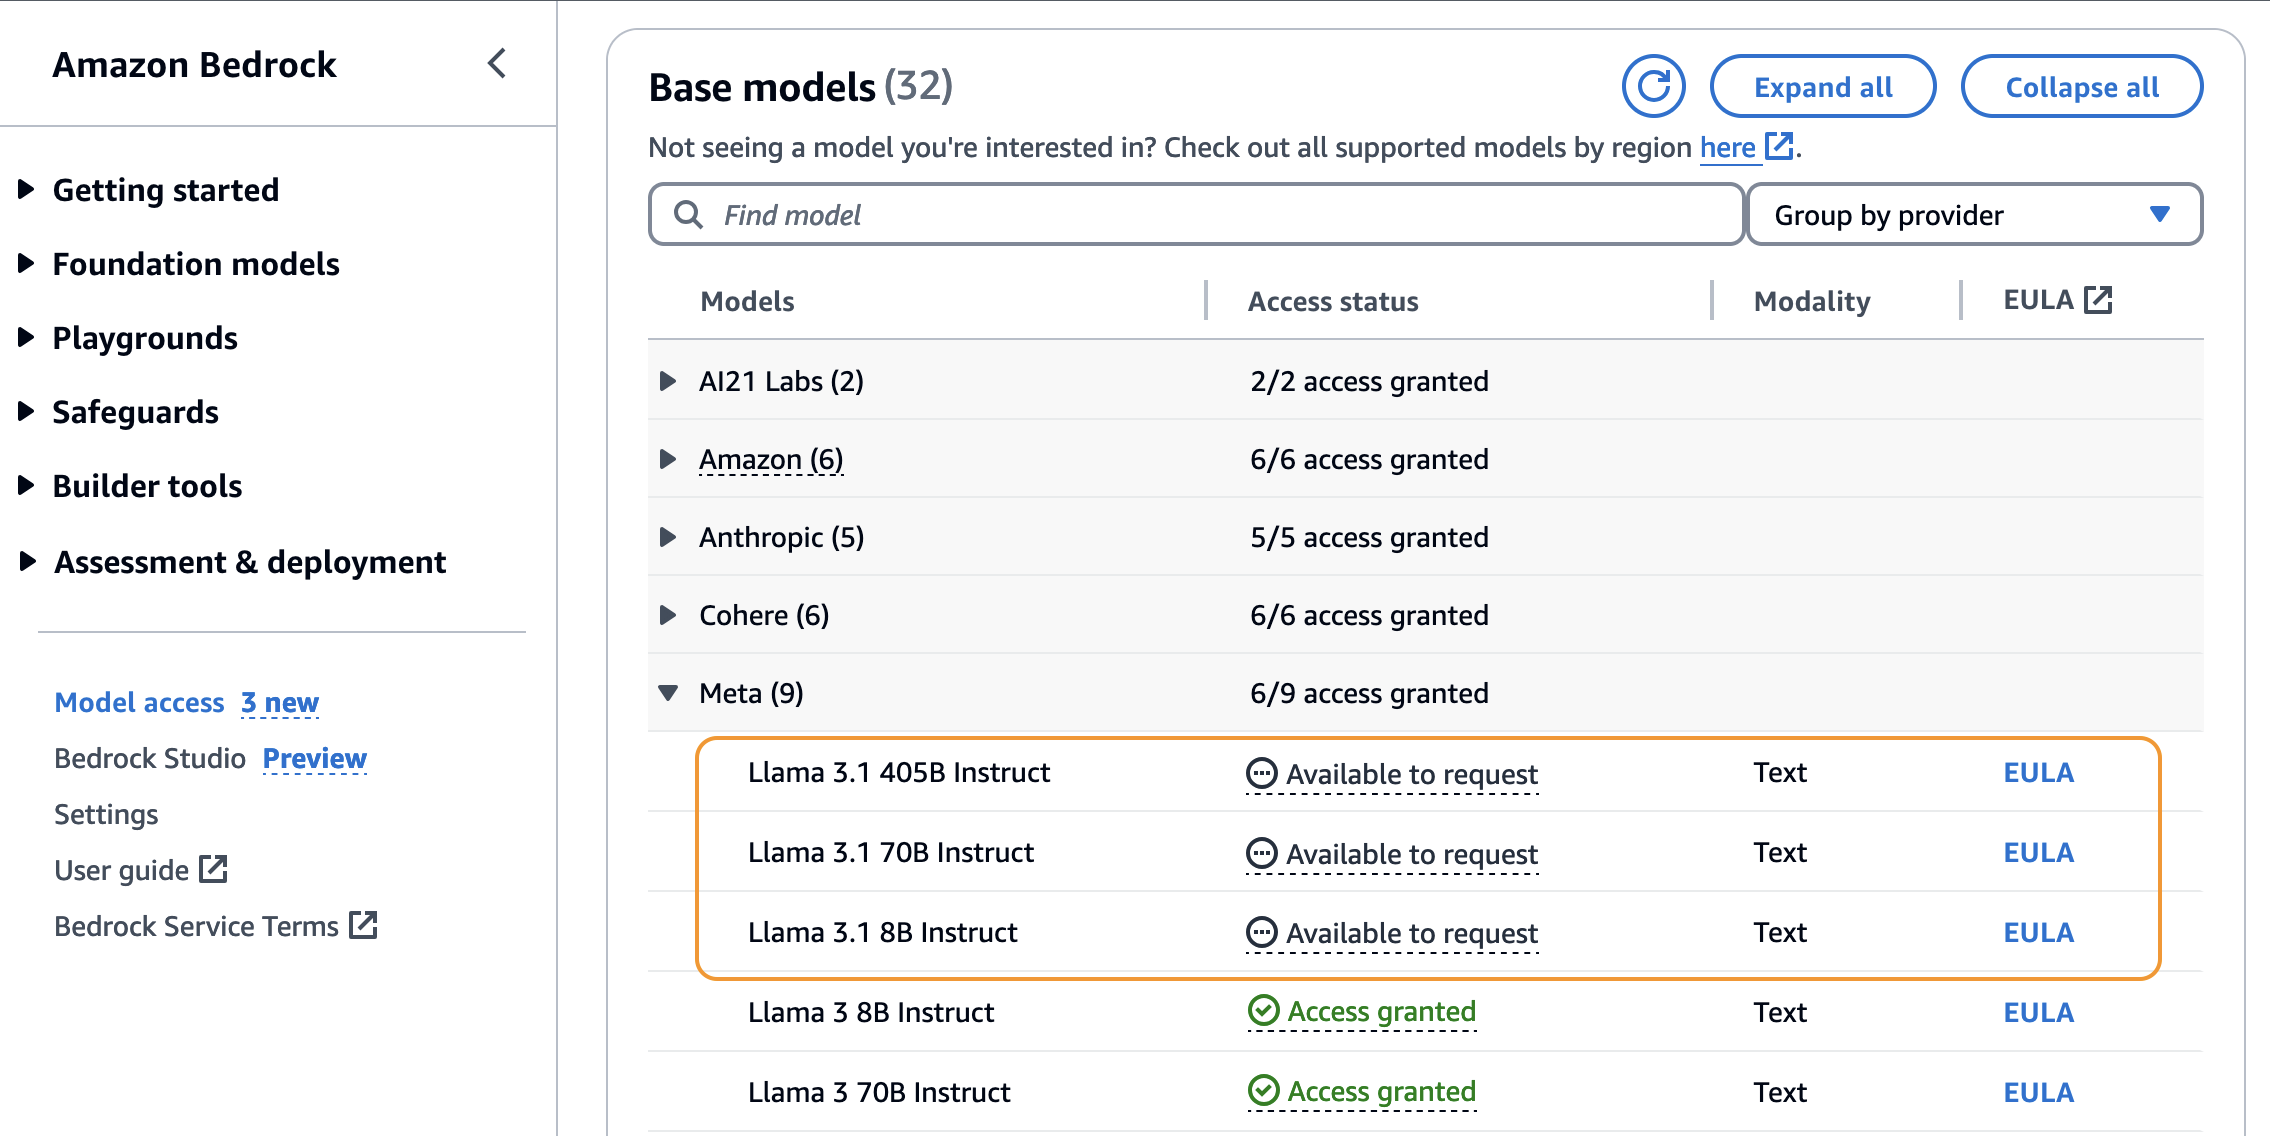The image size is (2270, 1136).
Task: Open Bedrock Service Terms external link
Action: 215,926
